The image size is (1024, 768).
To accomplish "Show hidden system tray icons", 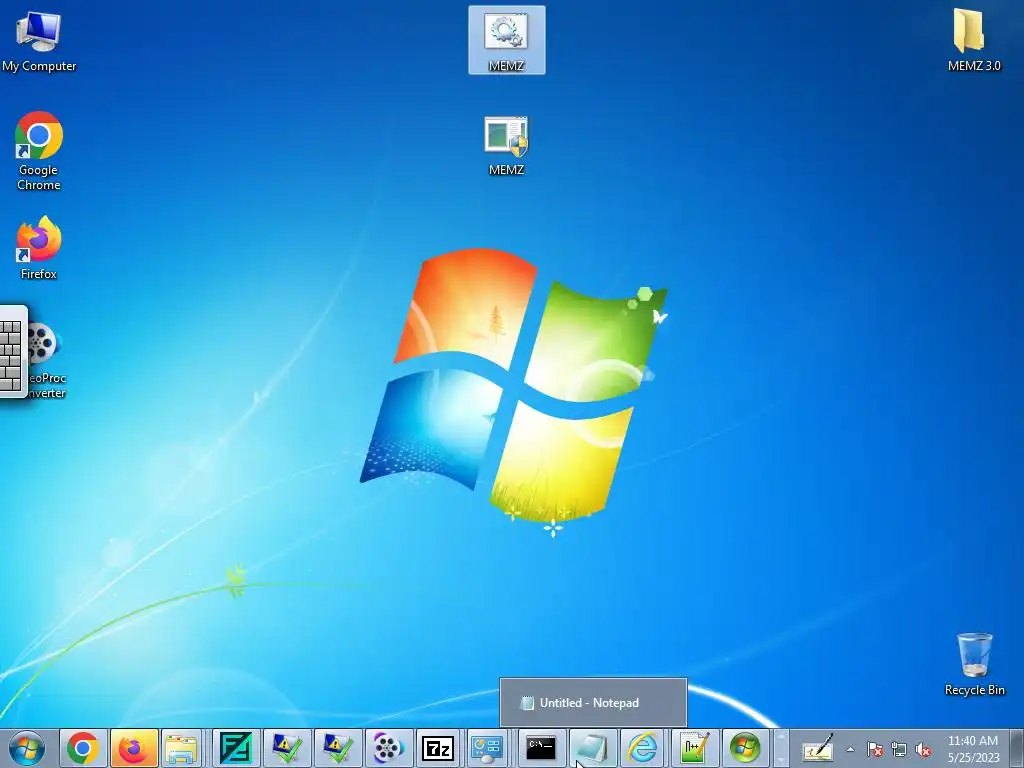I will point(850,749).
